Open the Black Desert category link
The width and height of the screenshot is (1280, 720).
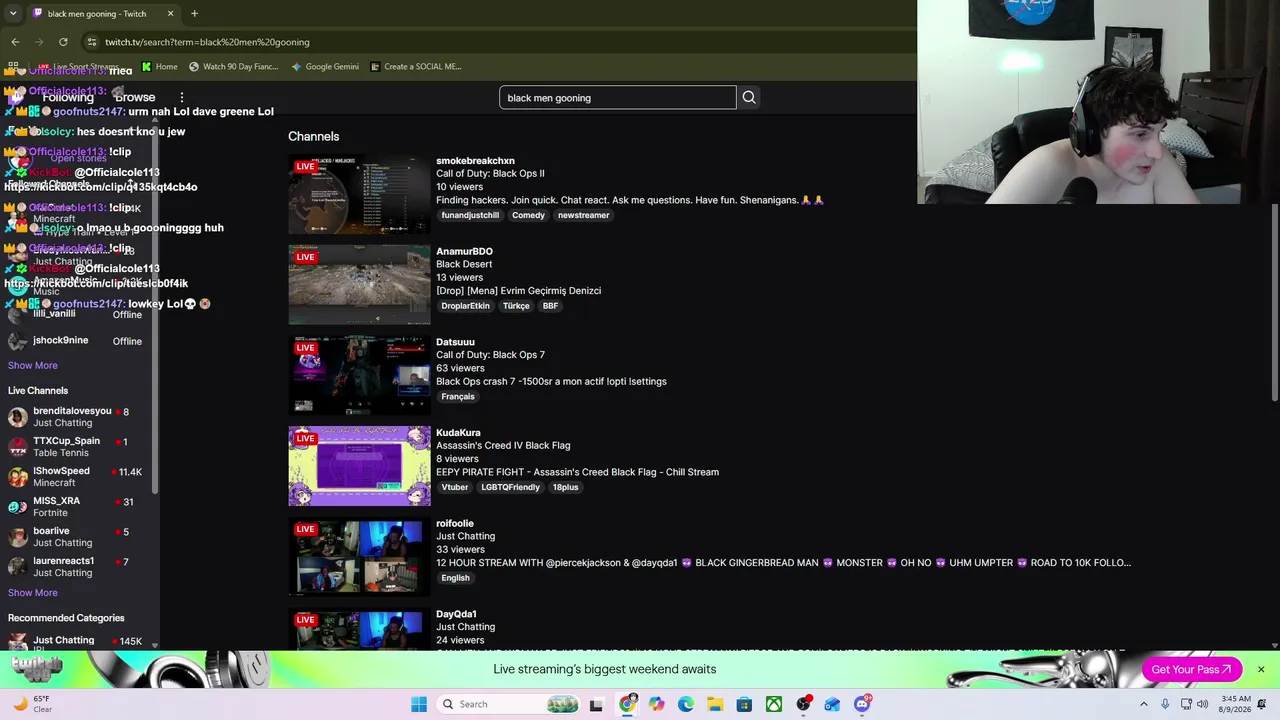464,264
